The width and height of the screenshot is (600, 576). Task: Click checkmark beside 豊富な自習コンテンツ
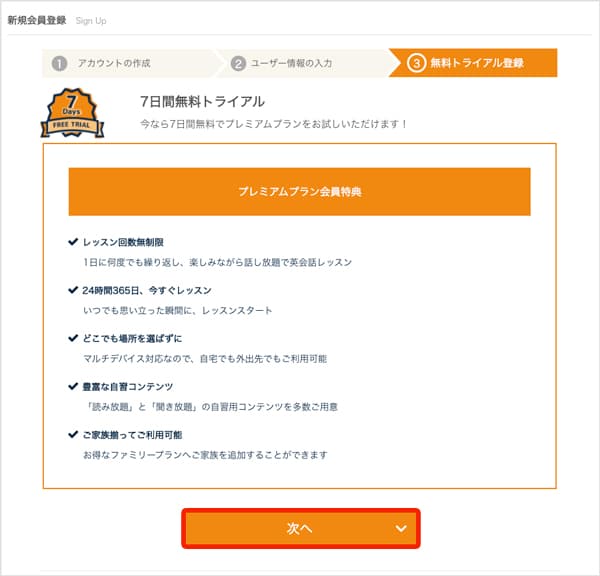click(x=72, y=386)
